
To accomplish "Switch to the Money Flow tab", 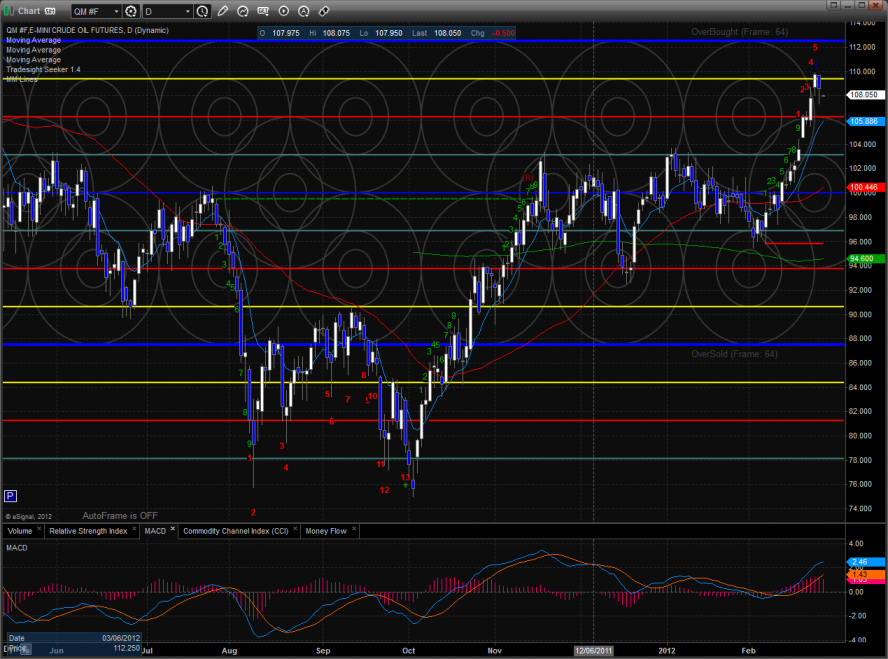I will 326,530.
